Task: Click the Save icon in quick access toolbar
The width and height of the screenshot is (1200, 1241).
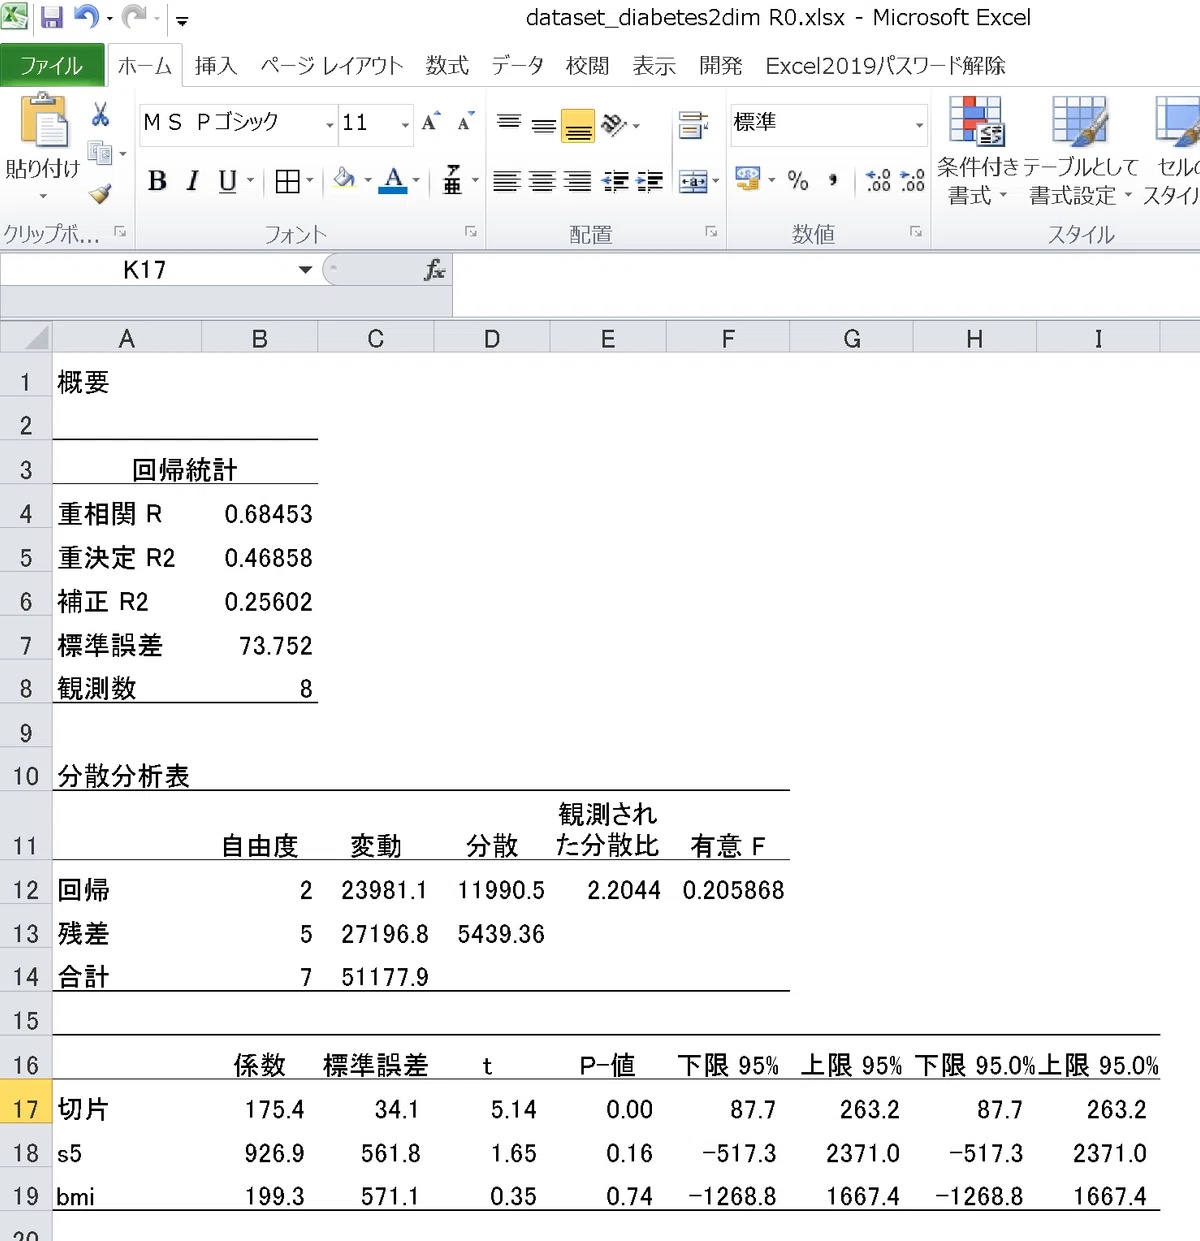Action: (x=51, y=17)
